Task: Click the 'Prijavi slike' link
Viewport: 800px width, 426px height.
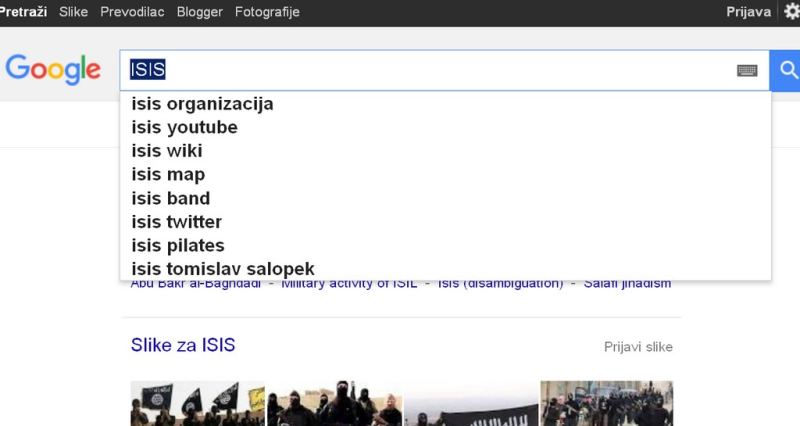Action: [x=638, y=347]
